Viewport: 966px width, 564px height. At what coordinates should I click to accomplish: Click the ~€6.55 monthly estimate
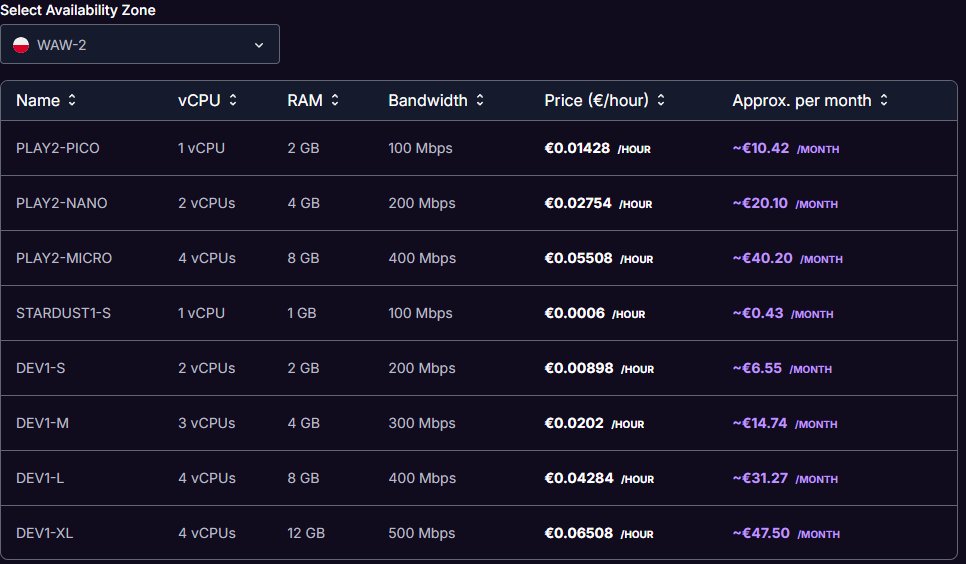point(757,368)
